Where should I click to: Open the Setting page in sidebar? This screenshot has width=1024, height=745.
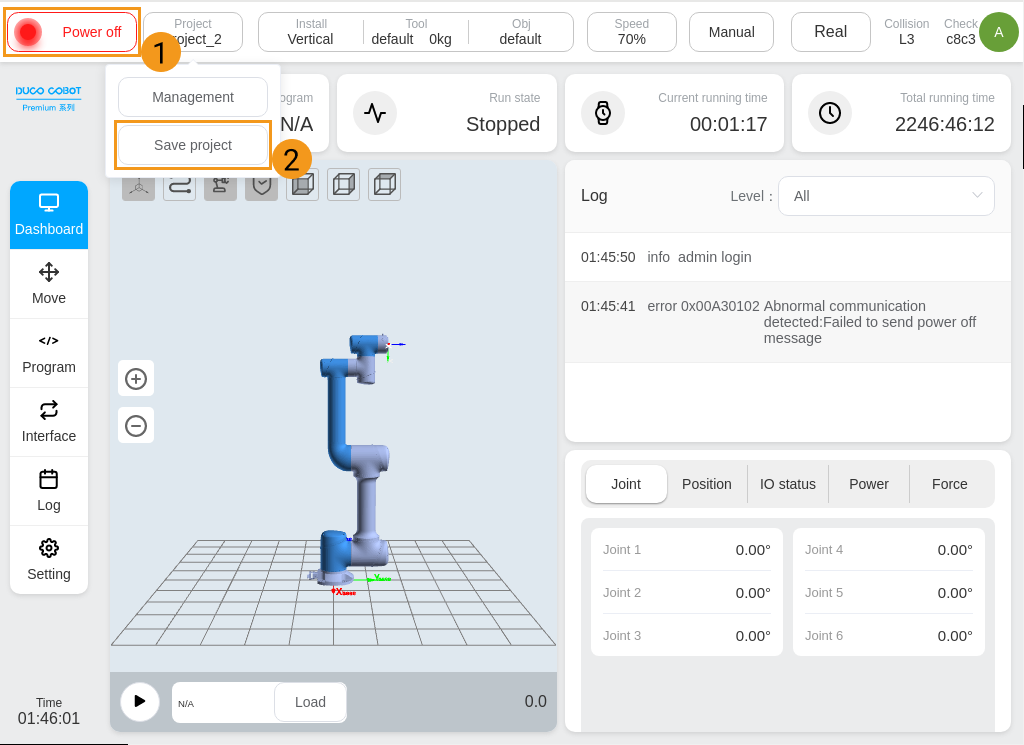pos(49,560)
